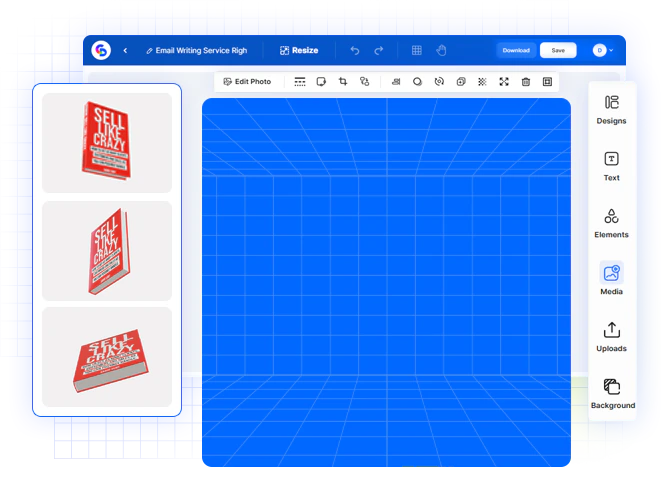Open the Elements panel
The width and height of the screenshot is (661, 490).
click(x=611, y=223)
